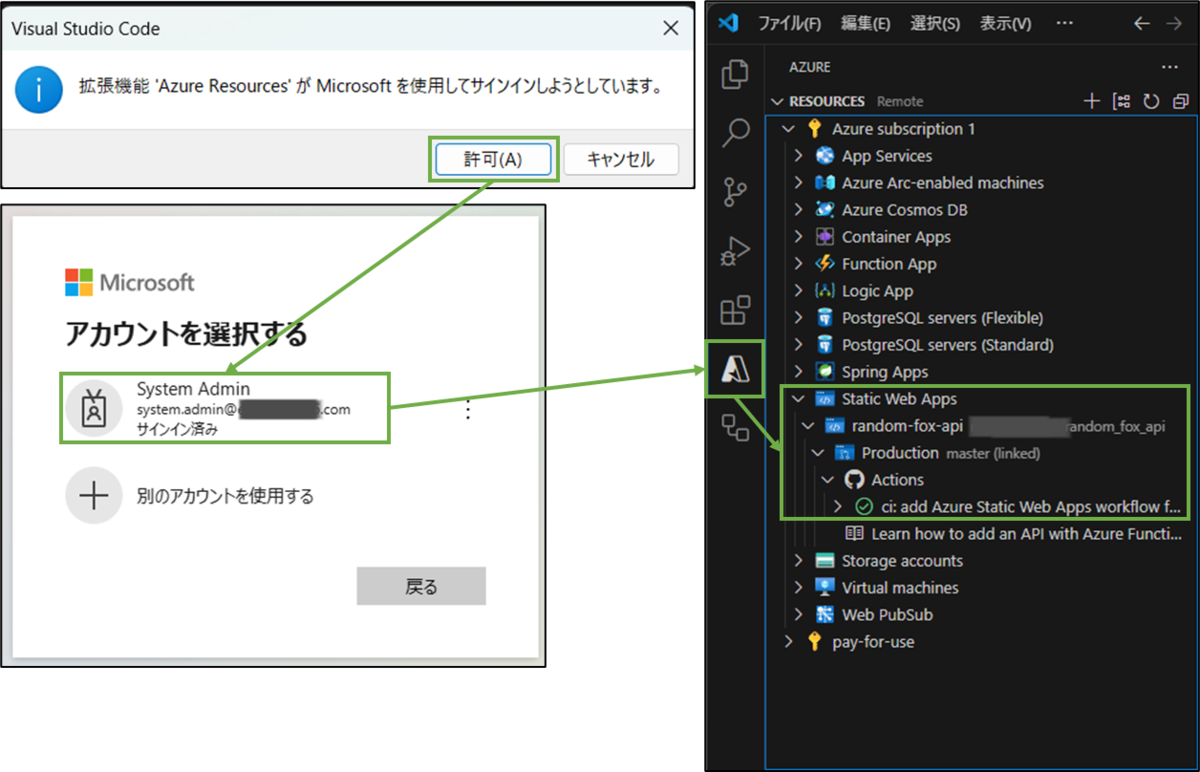Click the Group By icon in Resources header
This screenshot has height=772, width=1200.
click(1121, 101)
